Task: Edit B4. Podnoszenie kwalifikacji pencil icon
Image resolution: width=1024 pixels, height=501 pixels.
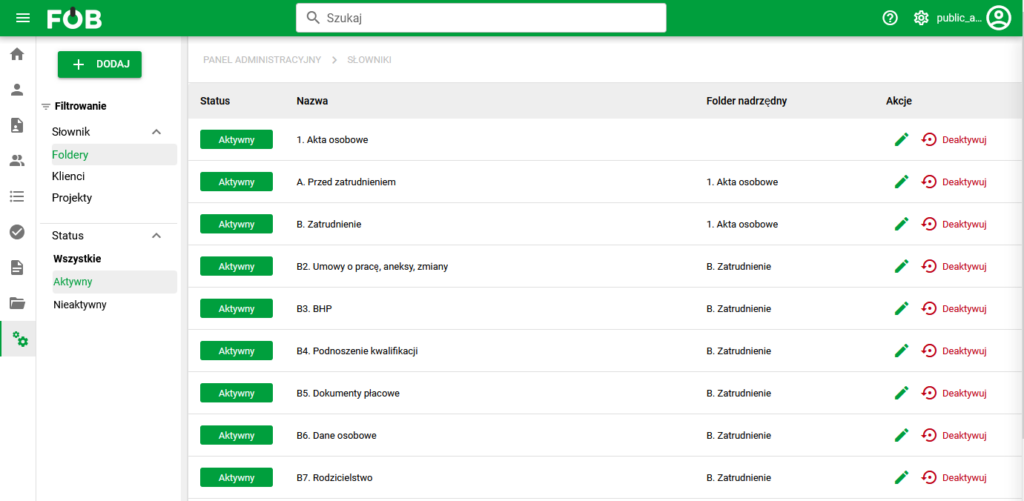Action: pyautogui.click(x=901, y=351)
